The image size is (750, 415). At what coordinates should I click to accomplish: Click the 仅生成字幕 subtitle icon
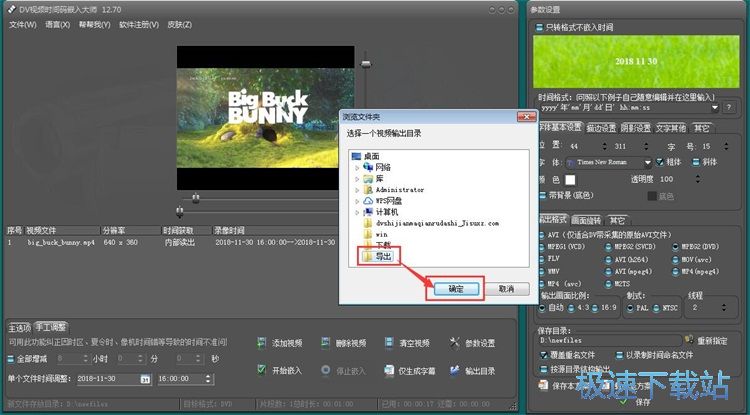point(389,371)
